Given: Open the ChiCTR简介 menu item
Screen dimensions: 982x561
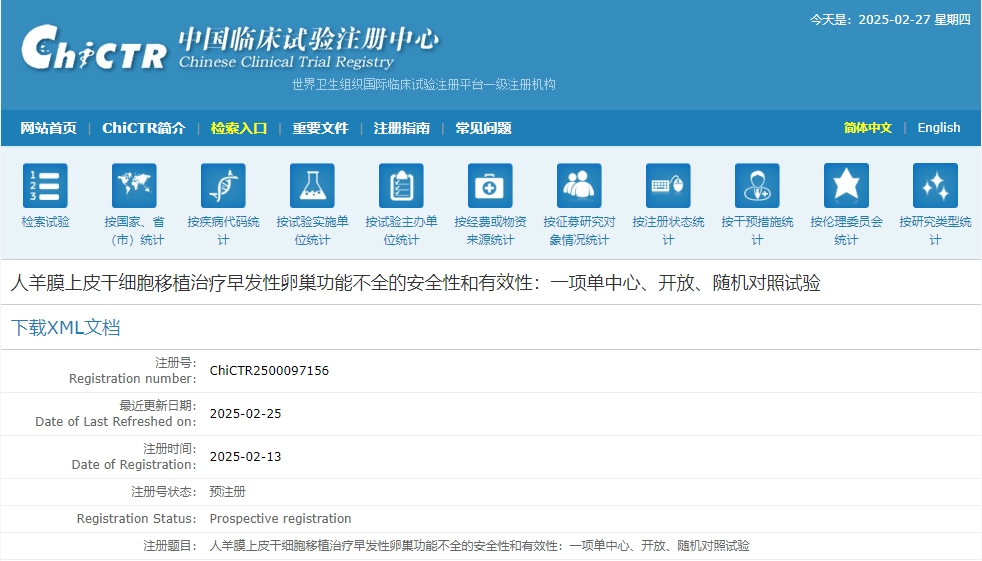Looking at the screenshot, I should pos(143,128).
